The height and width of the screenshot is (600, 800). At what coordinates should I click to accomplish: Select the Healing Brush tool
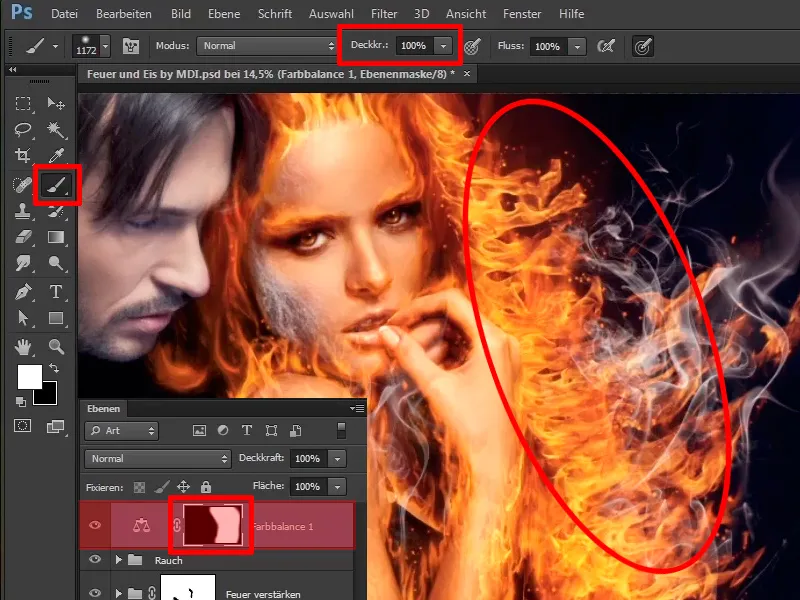pyautogui.click(x=23, y=185)
